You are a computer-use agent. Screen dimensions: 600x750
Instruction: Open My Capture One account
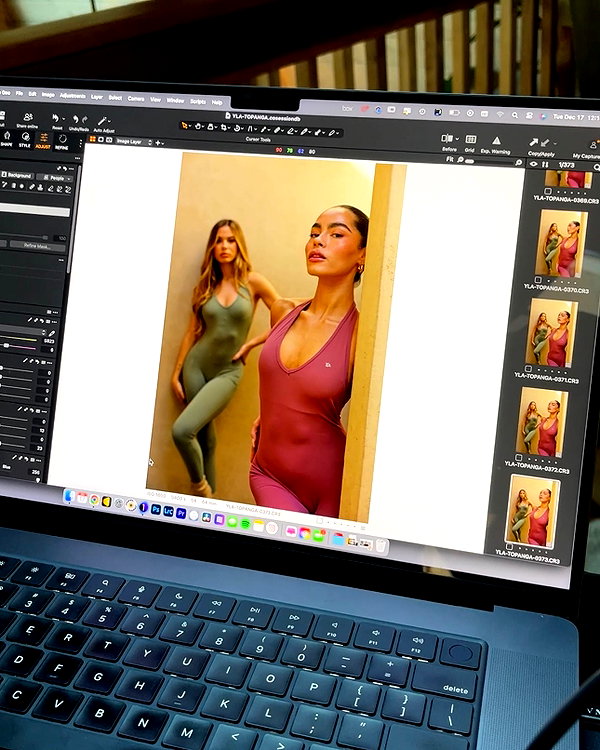coord(593,145)
